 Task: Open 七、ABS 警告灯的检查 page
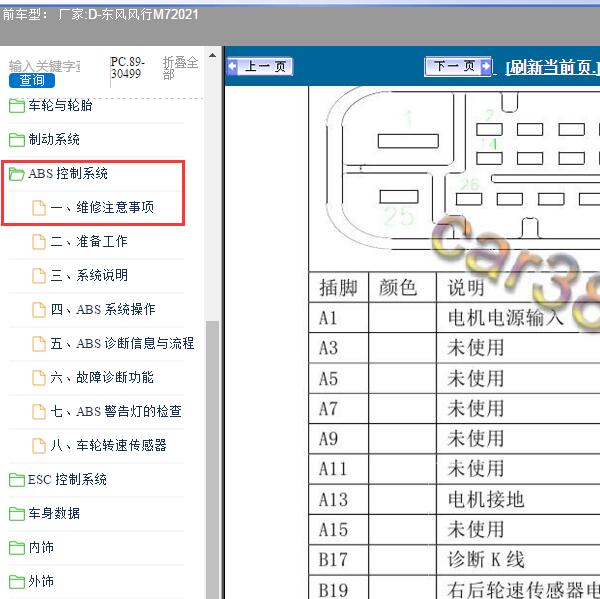pyautogui.click(x=116, y=412)
